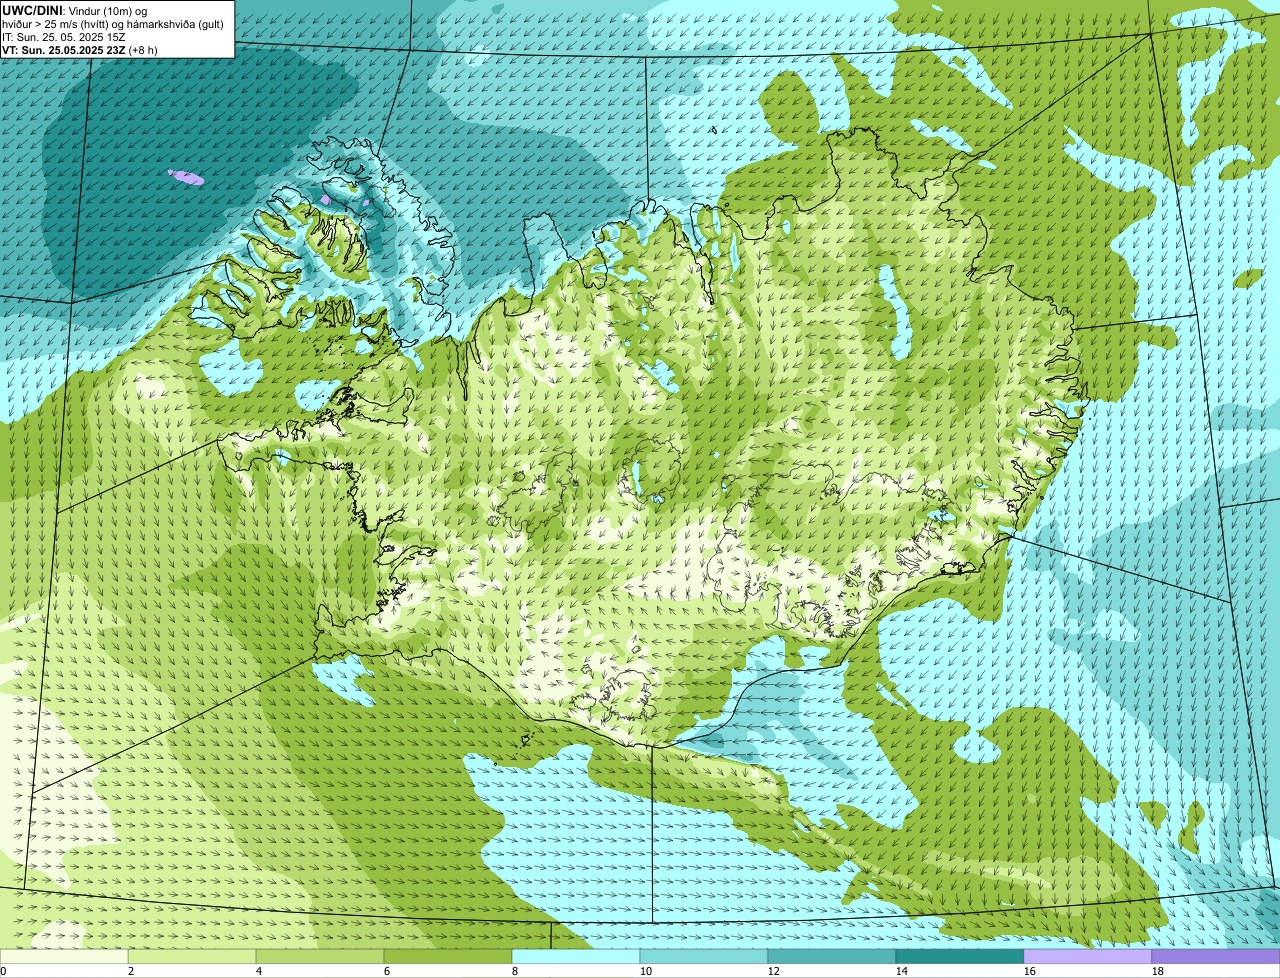
Task: Select the 2–4 m/s light green legend swatch
Action: [192, 957]
